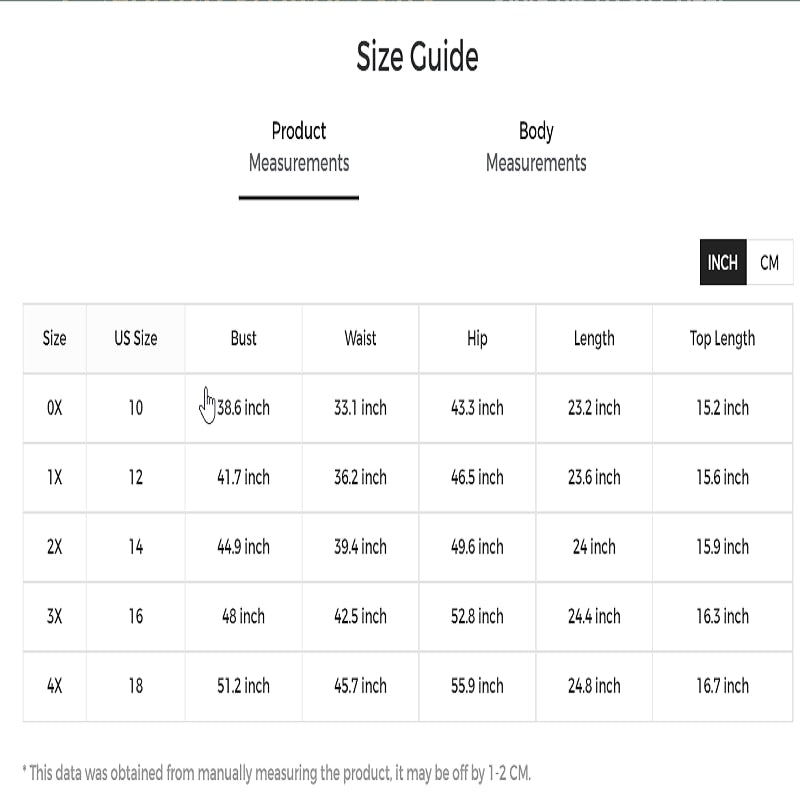Click the manual measurement disclaimer note
800x800 pixels.
(x=277, y=773)
